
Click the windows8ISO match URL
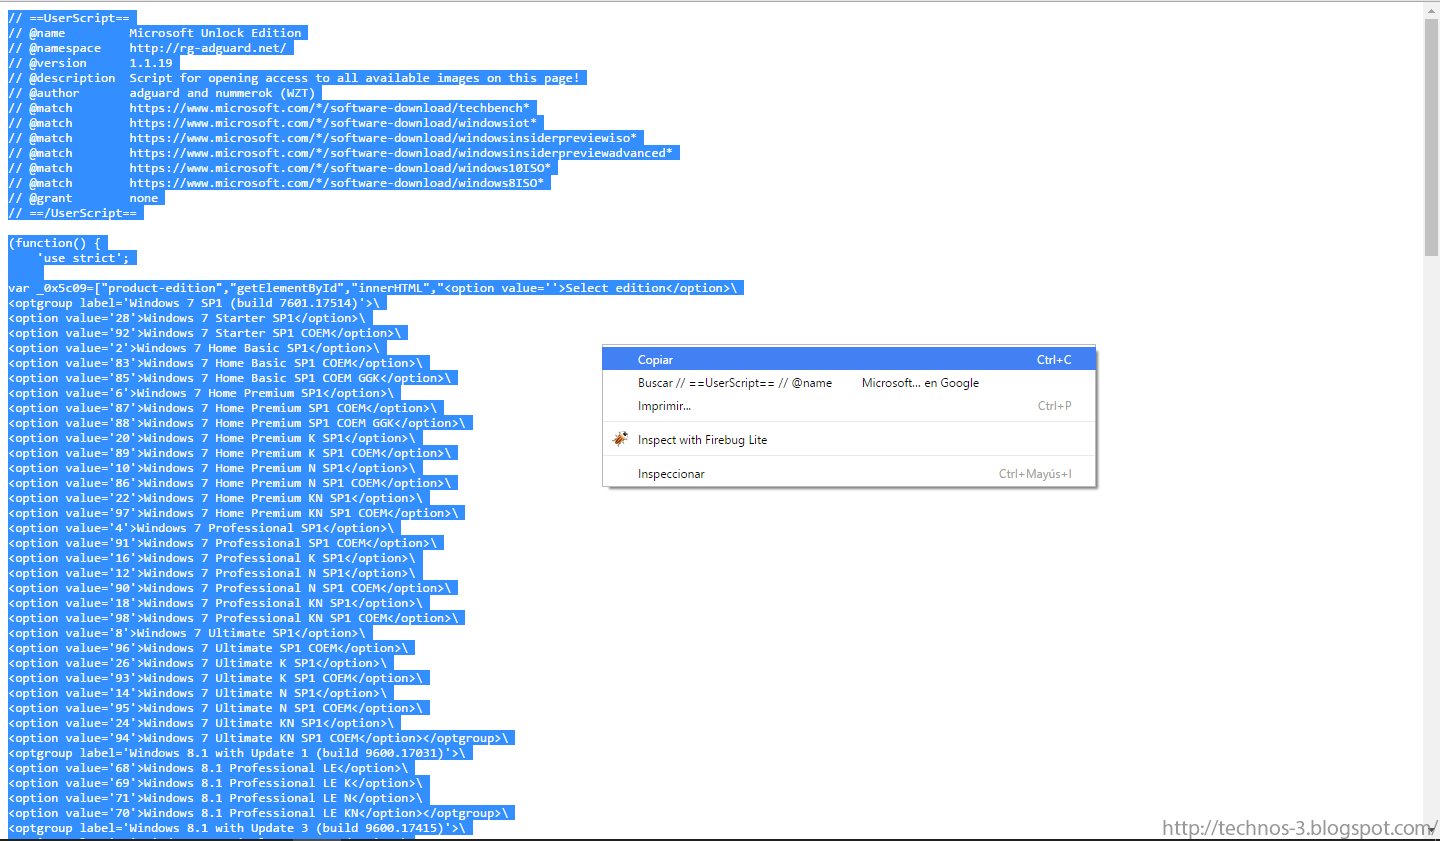click(337, 183)
